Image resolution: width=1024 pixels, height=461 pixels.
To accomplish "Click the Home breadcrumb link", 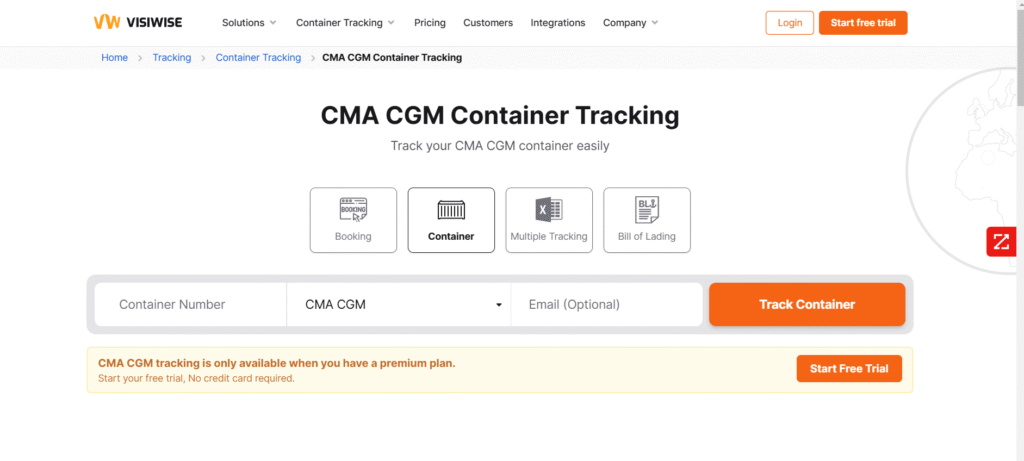I will (x=115, y=58).
